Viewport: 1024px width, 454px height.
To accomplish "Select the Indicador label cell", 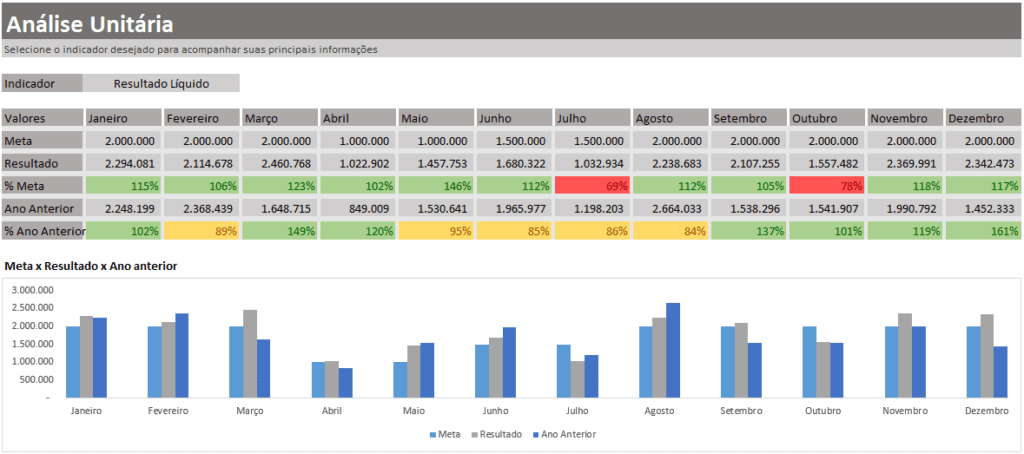I will click(42, 84).
